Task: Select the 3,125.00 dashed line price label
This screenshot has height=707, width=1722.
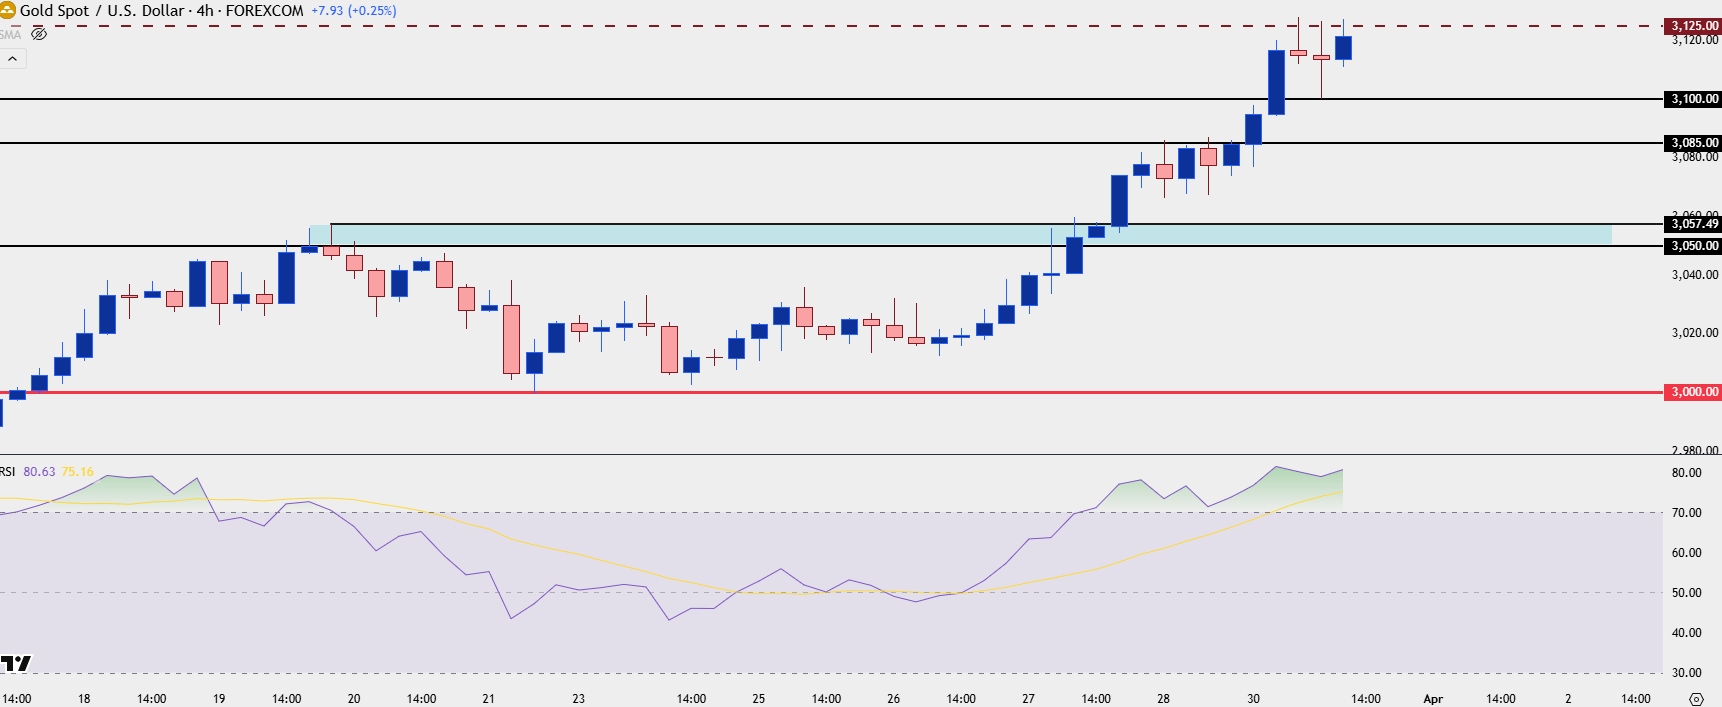Action: click(x=1692, y=26)
